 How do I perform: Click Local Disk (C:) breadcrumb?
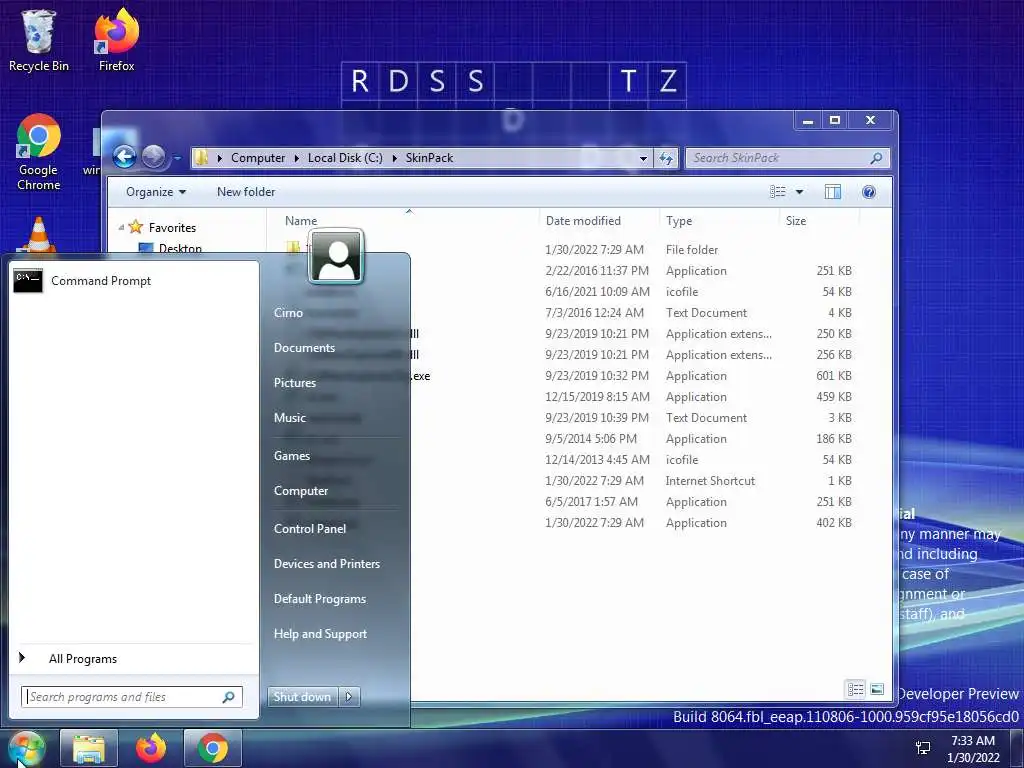pyautogui.click(x=345, y=158)
